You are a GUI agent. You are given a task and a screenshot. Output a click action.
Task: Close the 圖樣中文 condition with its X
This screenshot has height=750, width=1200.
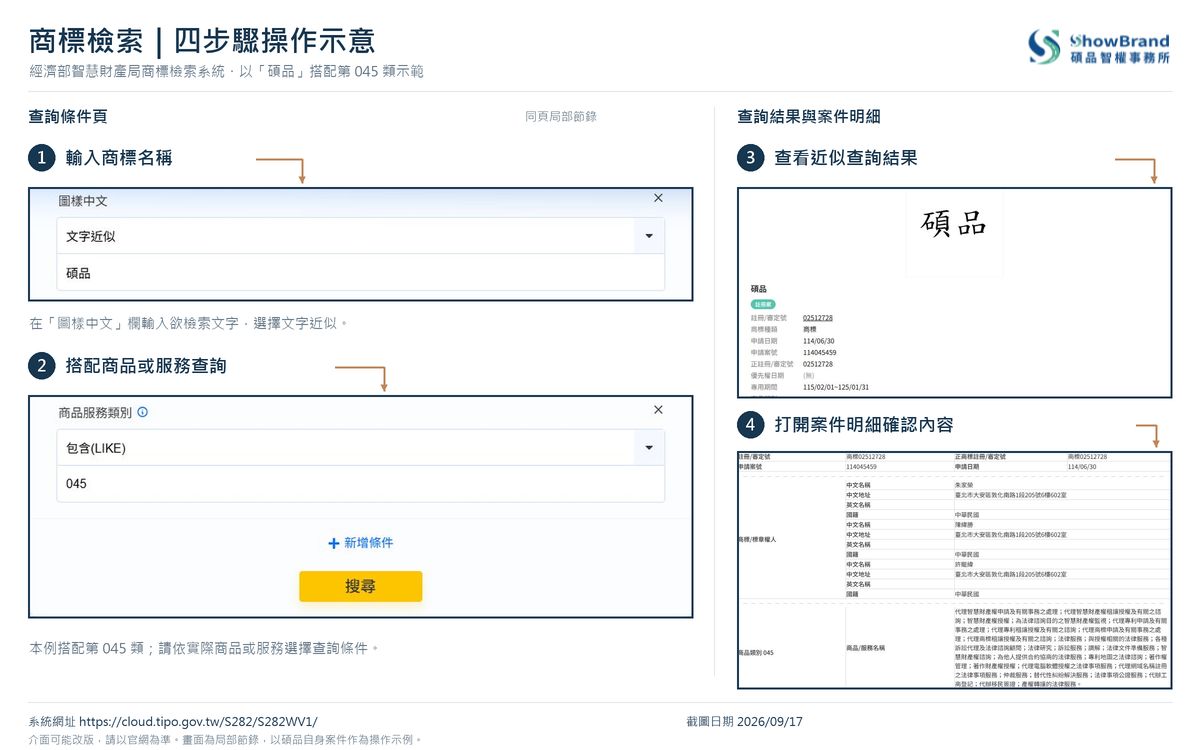pyautogui.click(x=658, y=198)
